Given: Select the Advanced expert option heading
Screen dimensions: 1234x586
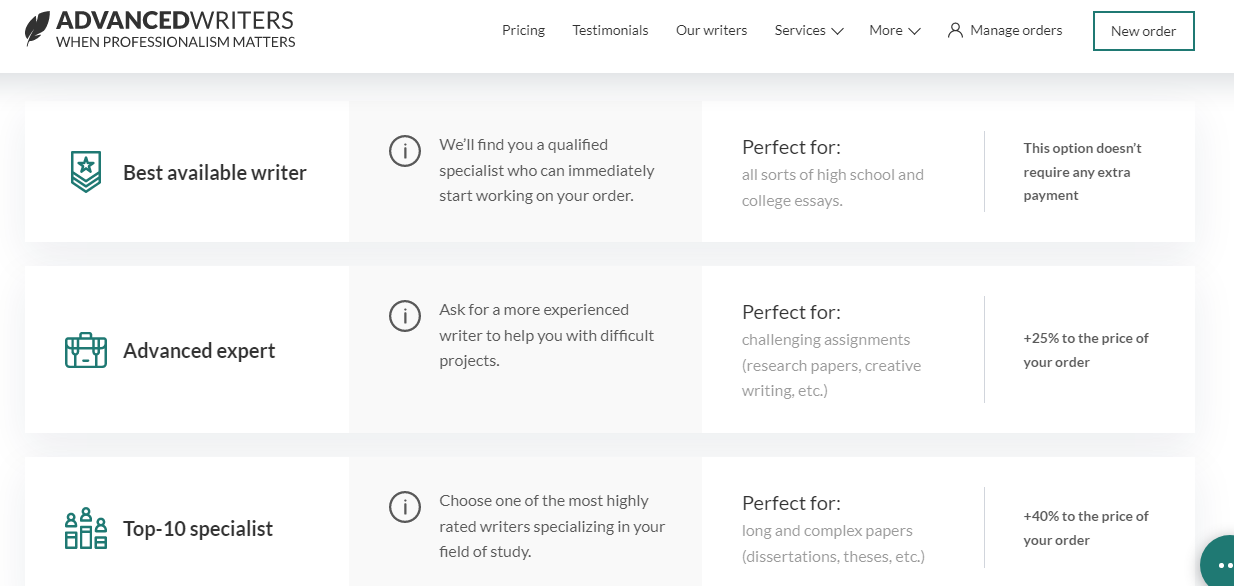Looking at the screenshot, I should [x=199, y=351].
